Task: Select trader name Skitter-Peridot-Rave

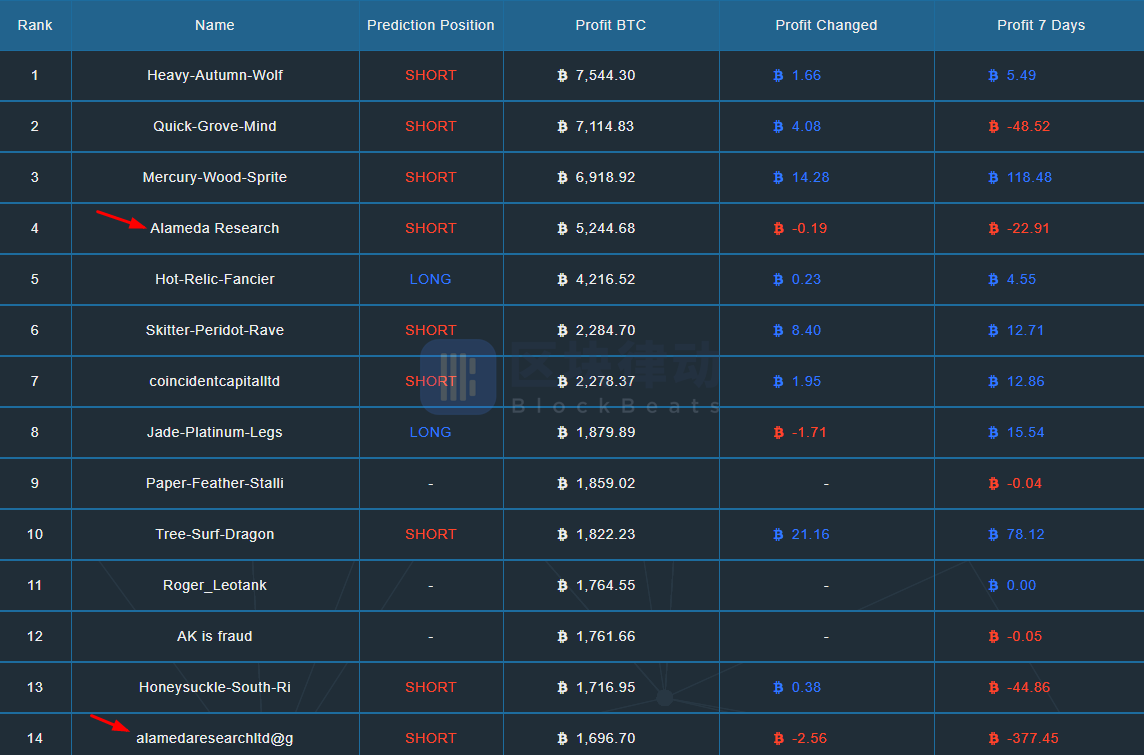Action: point(214,330)
